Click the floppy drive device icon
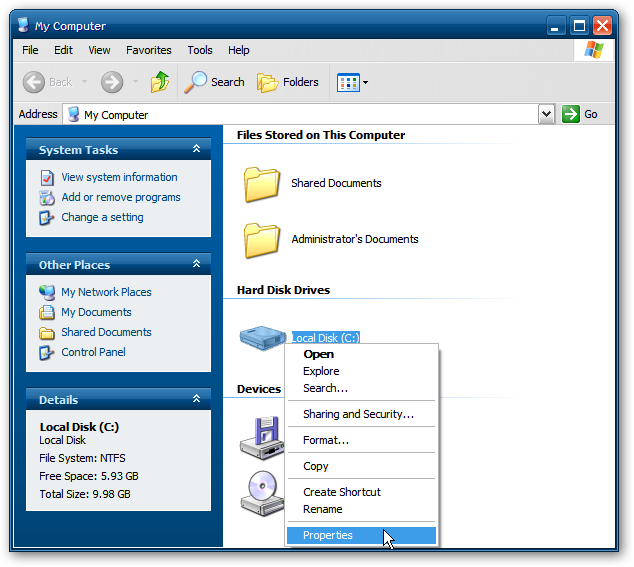634x567 pixels. click(263, 438)
